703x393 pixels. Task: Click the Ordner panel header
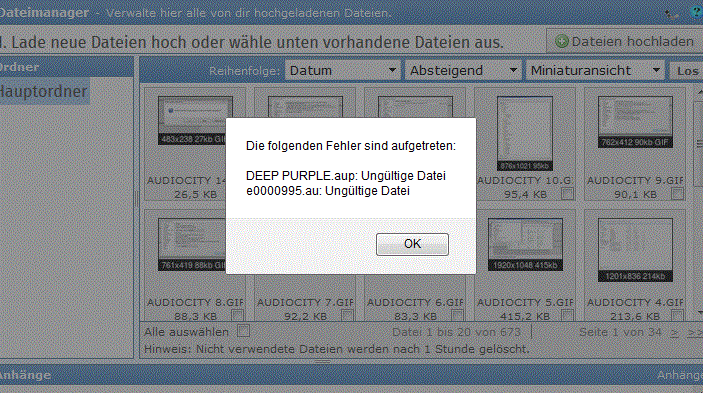[x=66, y=67]
